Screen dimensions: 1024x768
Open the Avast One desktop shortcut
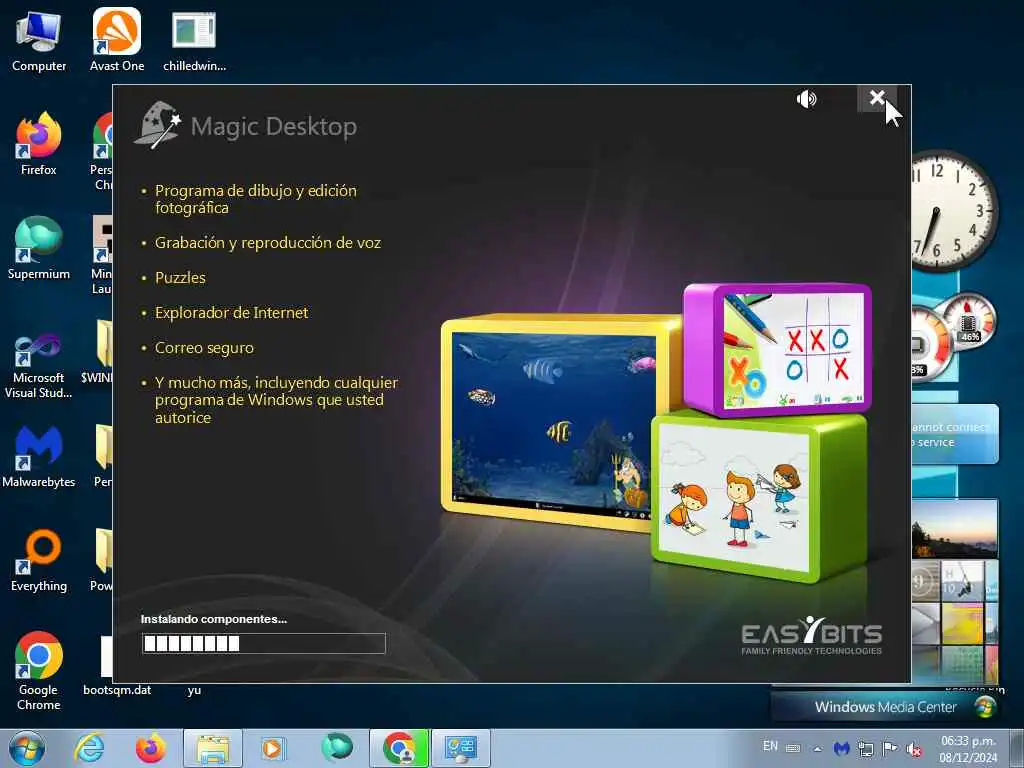tap(117, 41)
